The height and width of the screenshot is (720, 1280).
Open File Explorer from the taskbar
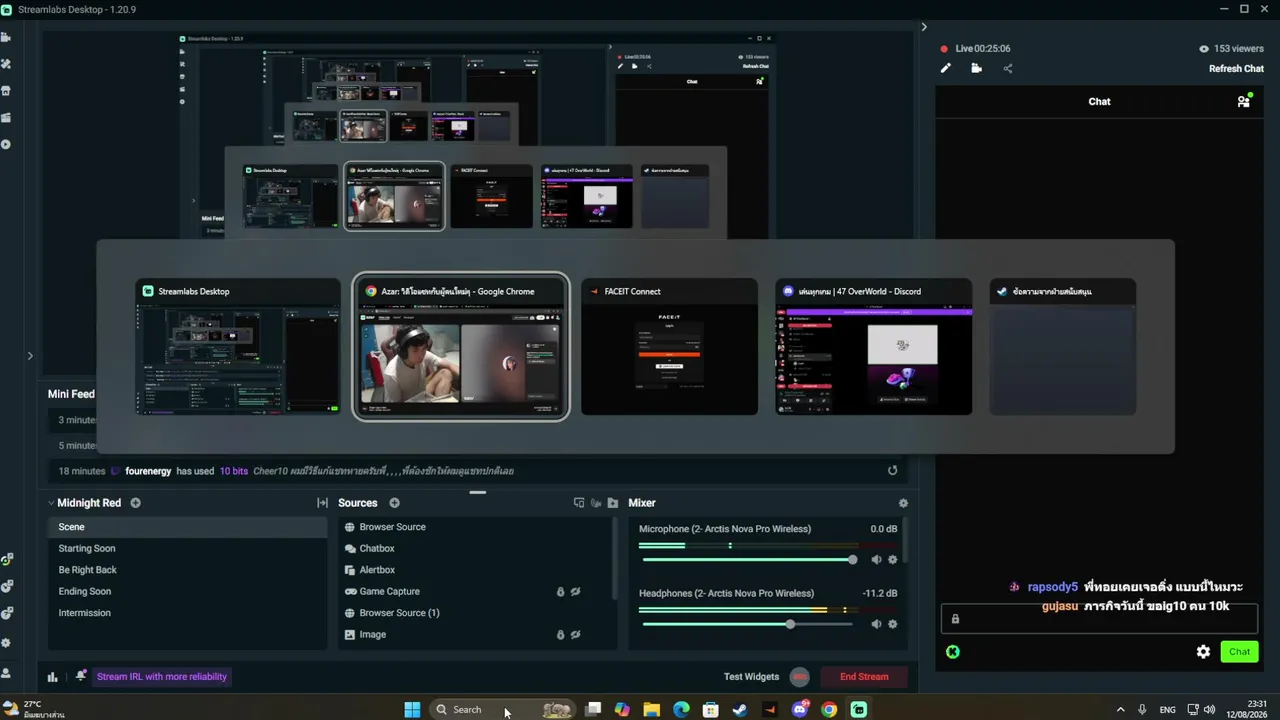point(652,710)
